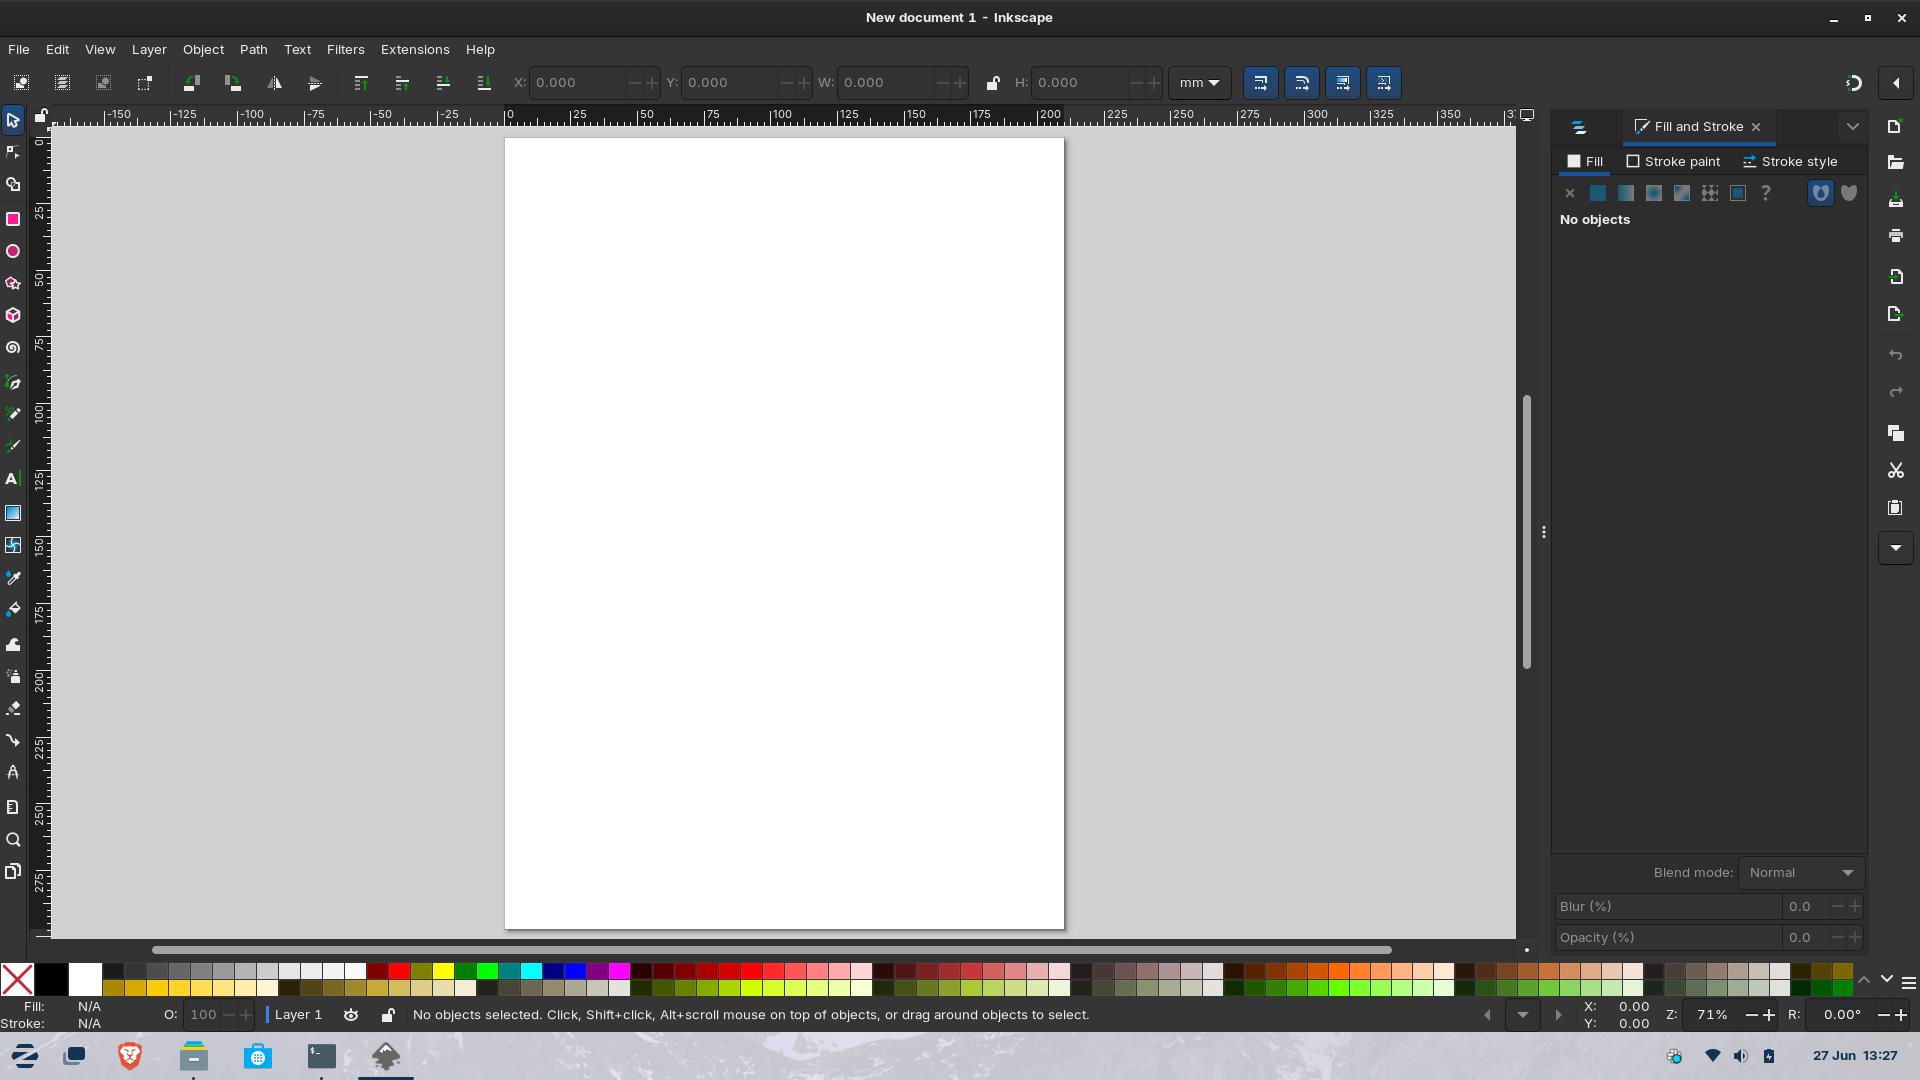Toggle move patterns with objects

(1384, 83)
